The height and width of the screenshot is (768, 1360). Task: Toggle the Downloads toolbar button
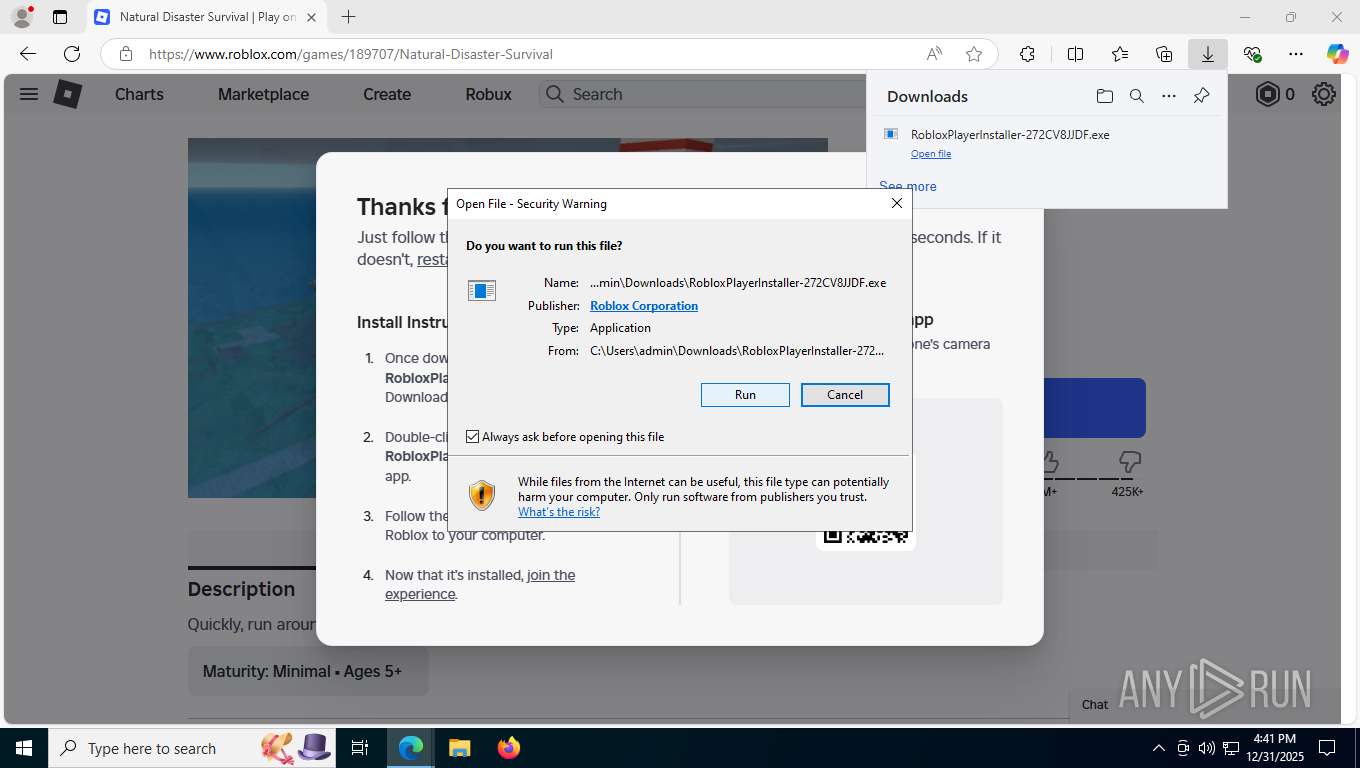[x=1208, y=54]
